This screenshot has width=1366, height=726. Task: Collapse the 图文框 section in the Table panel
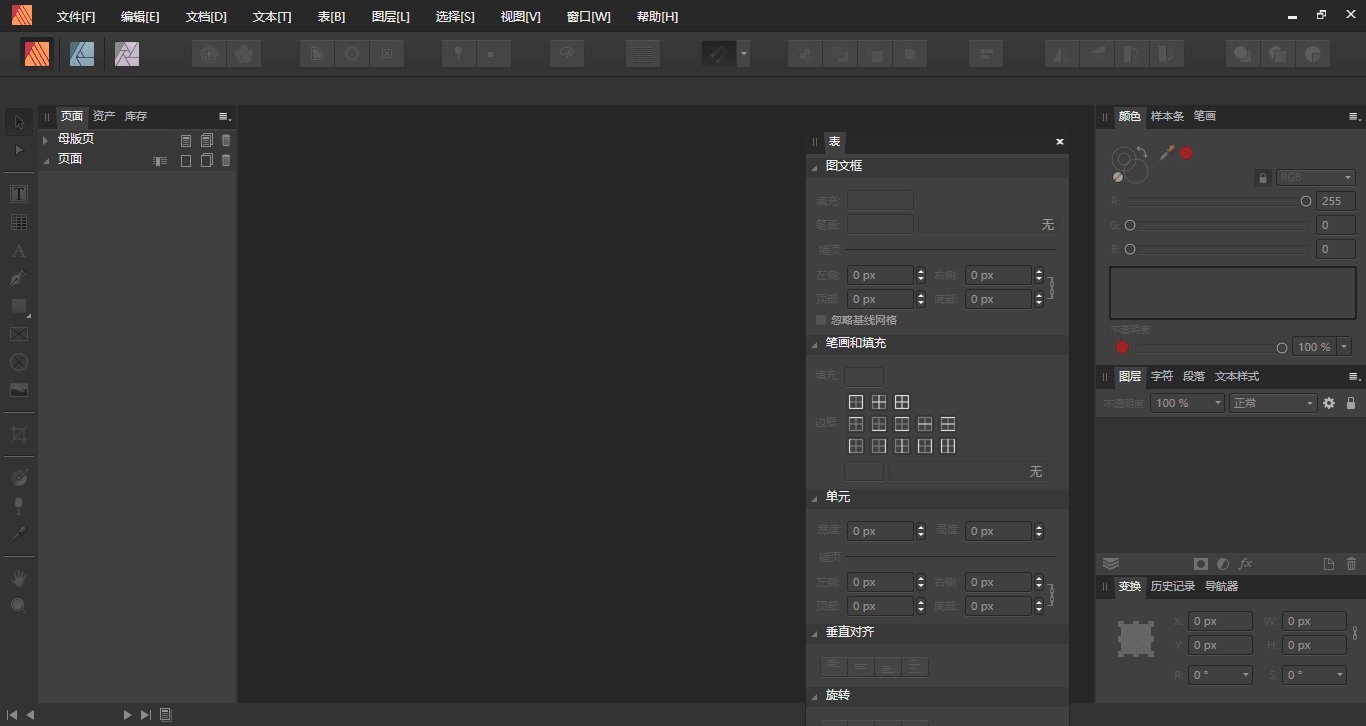815,166
